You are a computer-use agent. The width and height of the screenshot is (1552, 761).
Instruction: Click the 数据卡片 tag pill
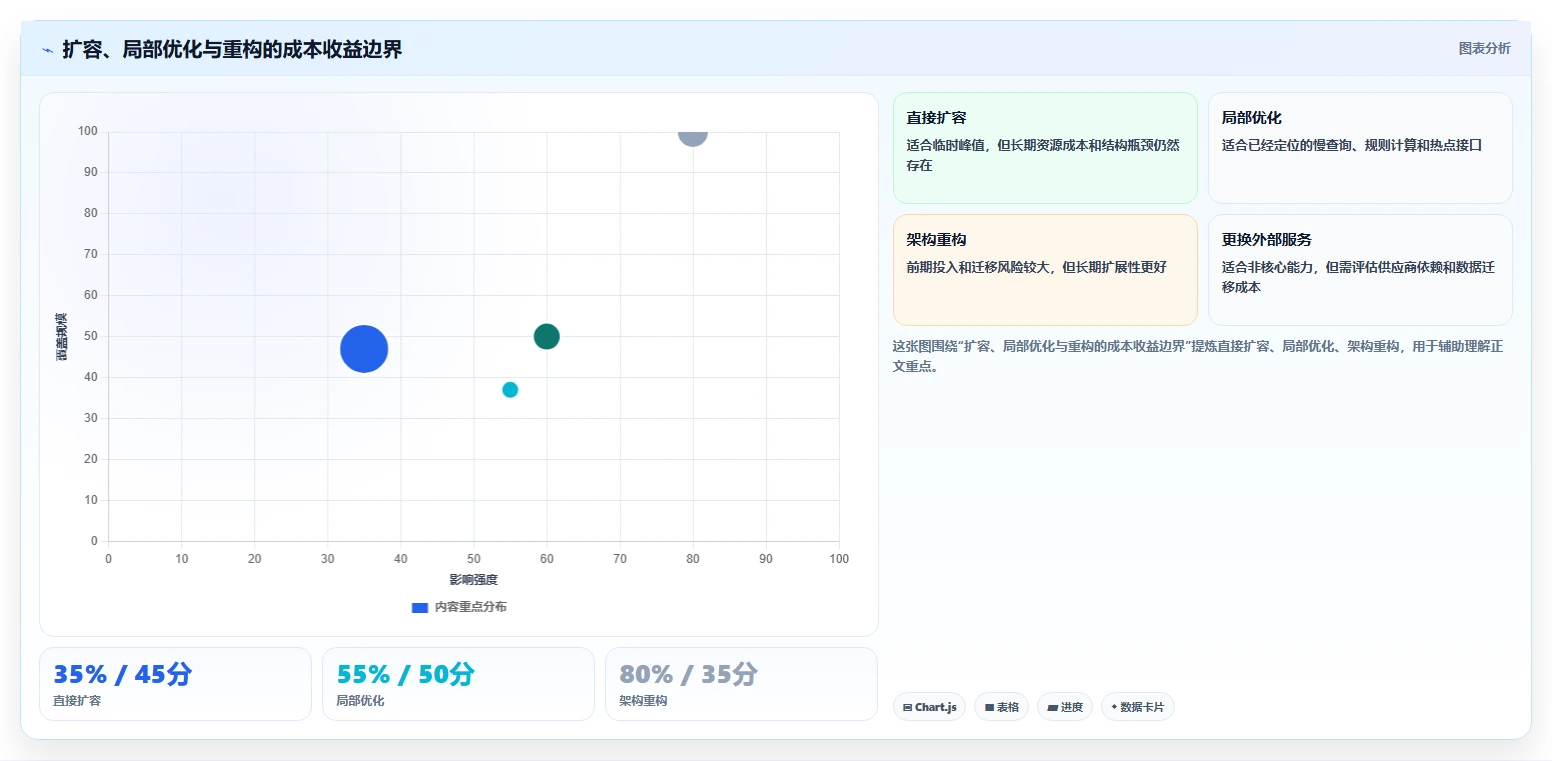[1138, 707]
